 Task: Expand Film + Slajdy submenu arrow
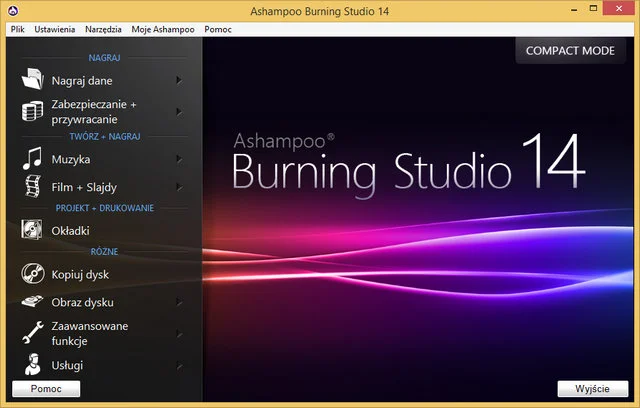(x=179, y=187)
